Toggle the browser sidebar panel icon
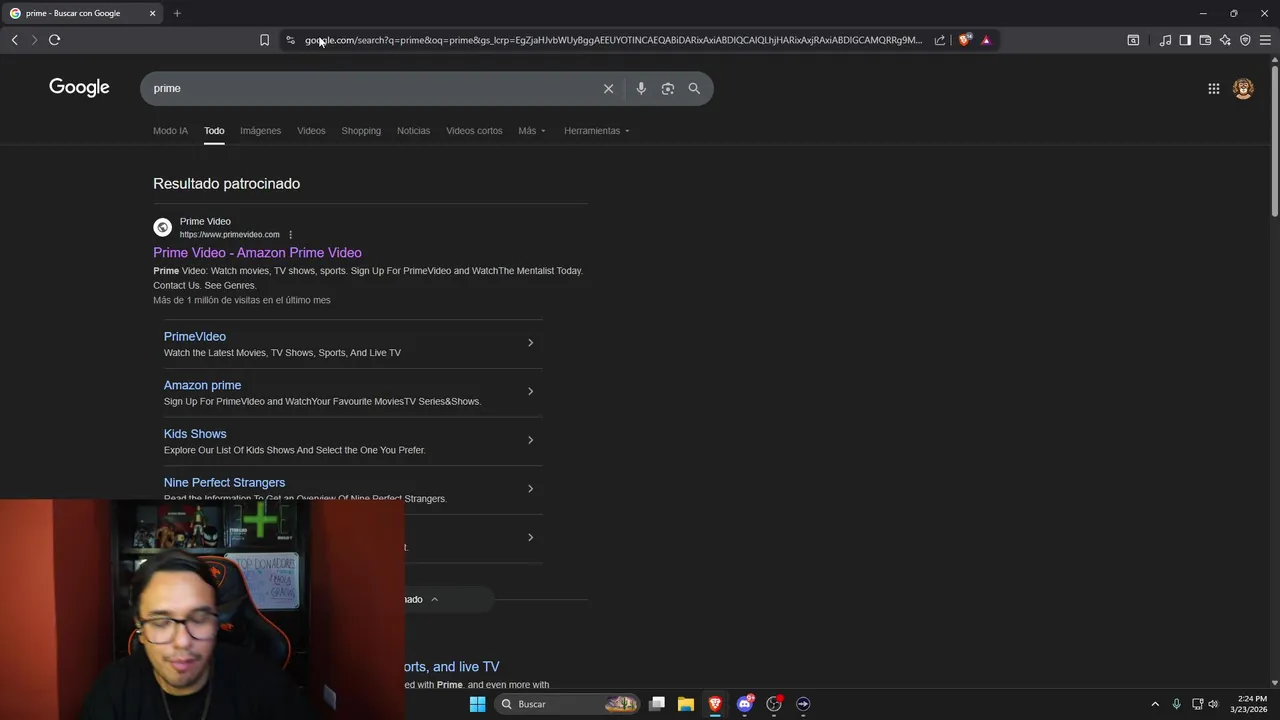 (x=1185, y=40)
